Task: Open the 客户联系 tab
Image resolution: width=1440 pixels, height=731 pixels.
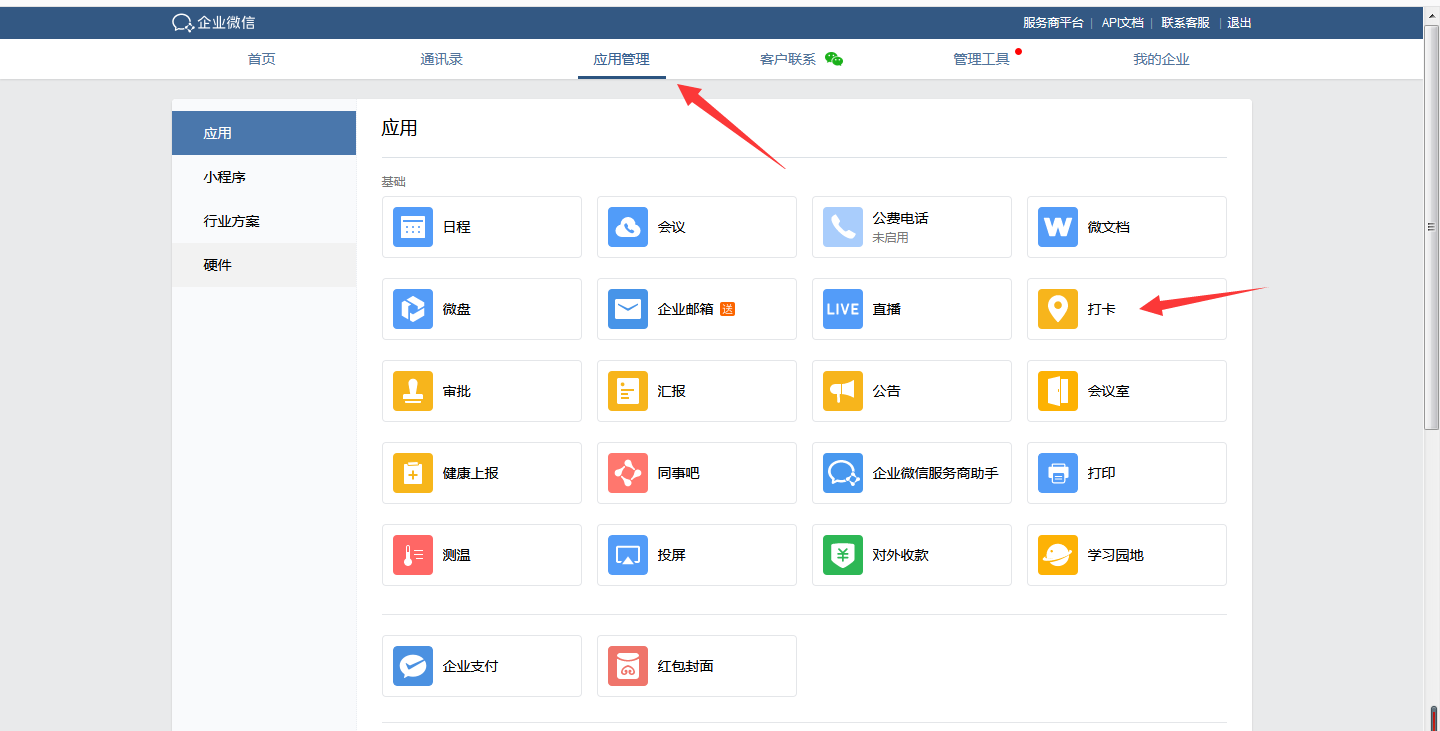Action: click(x=788, y=59)
